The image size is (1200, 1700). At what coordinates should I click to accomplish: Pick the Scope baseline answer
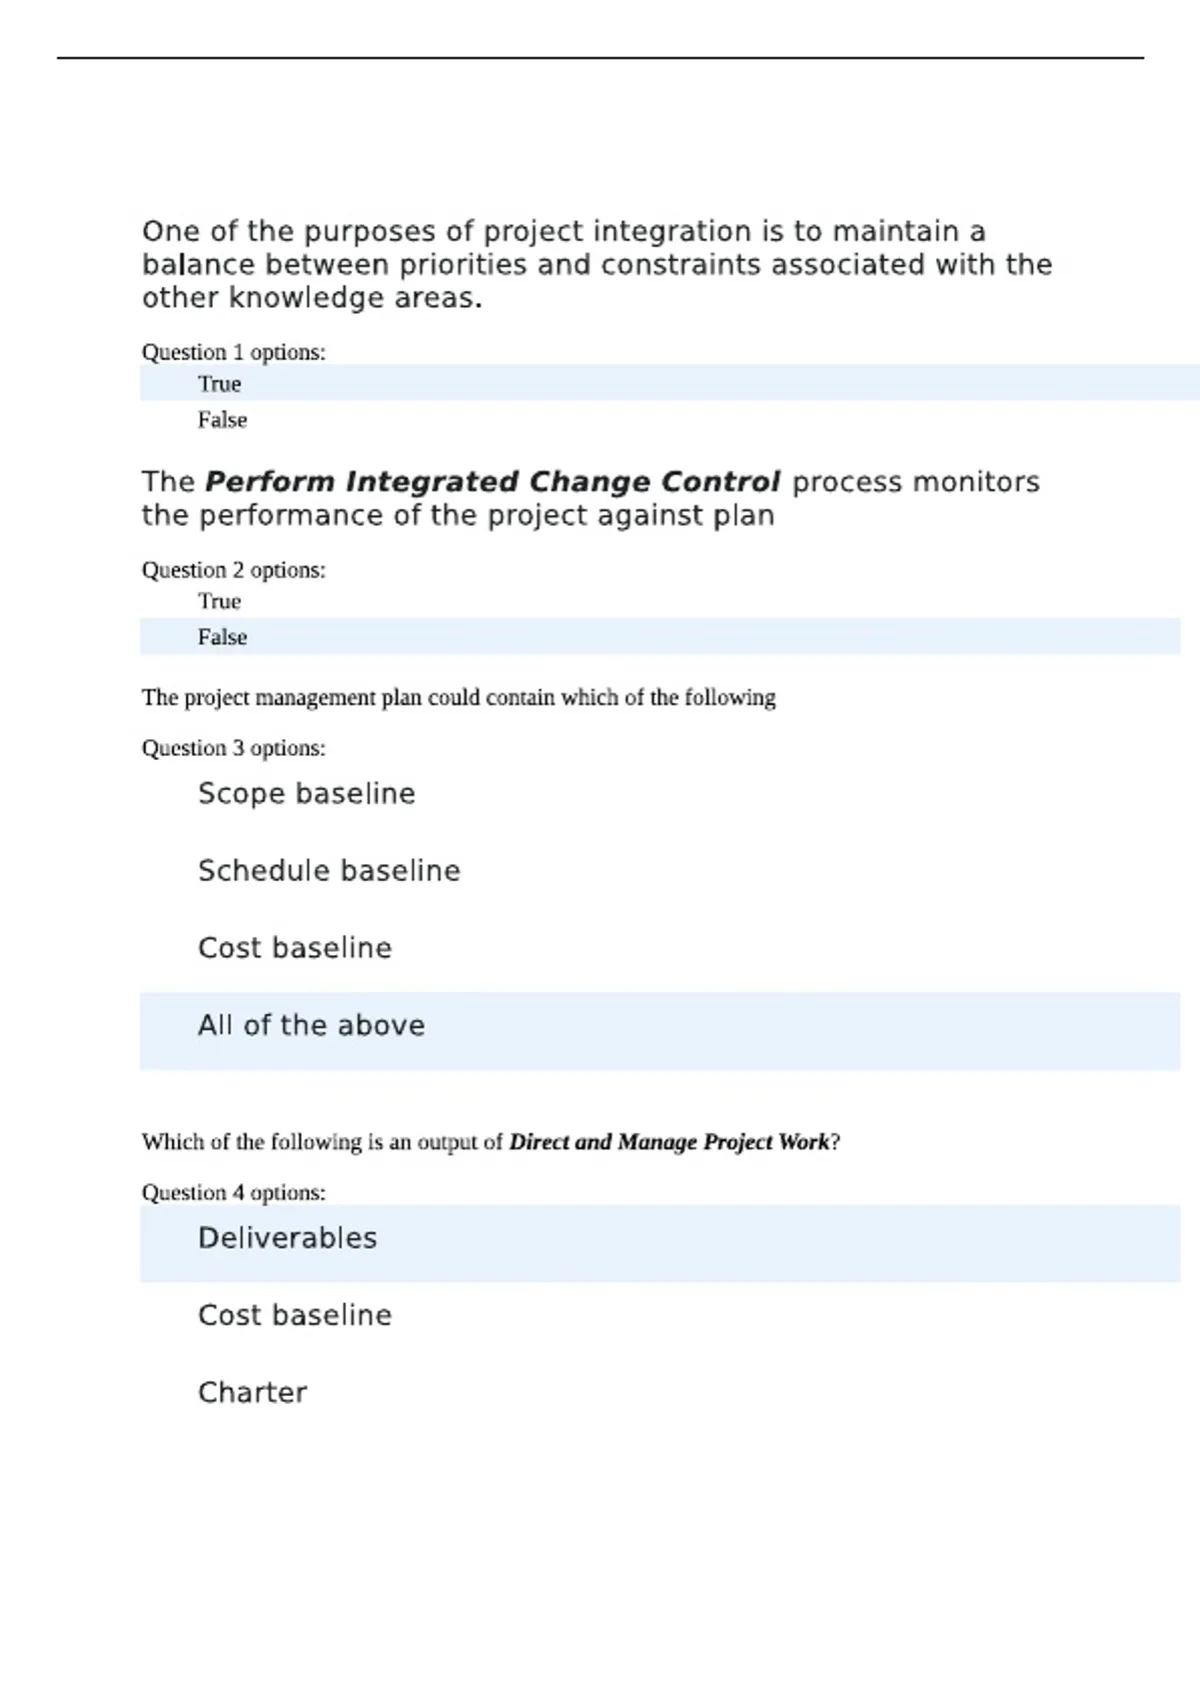[x=306, y=794]
